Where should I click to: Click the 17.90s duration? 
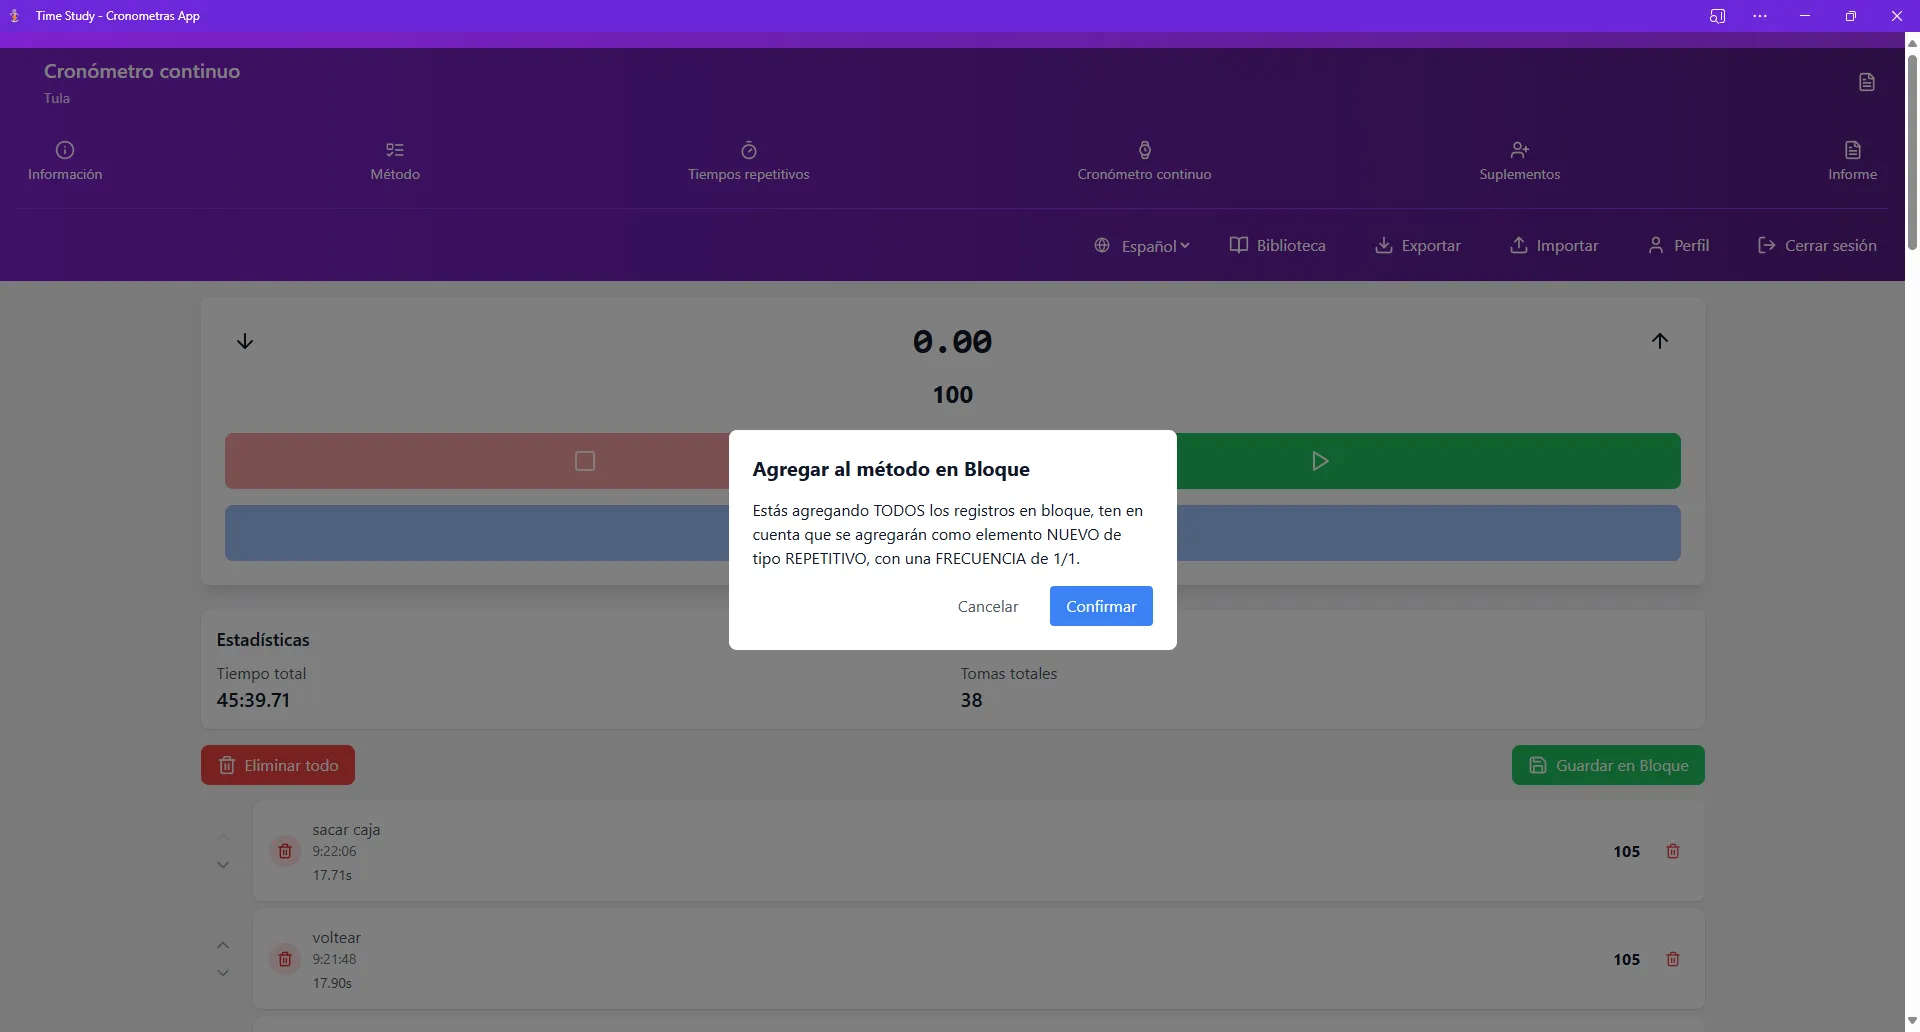pyautogui.click(x=332, y=983)
